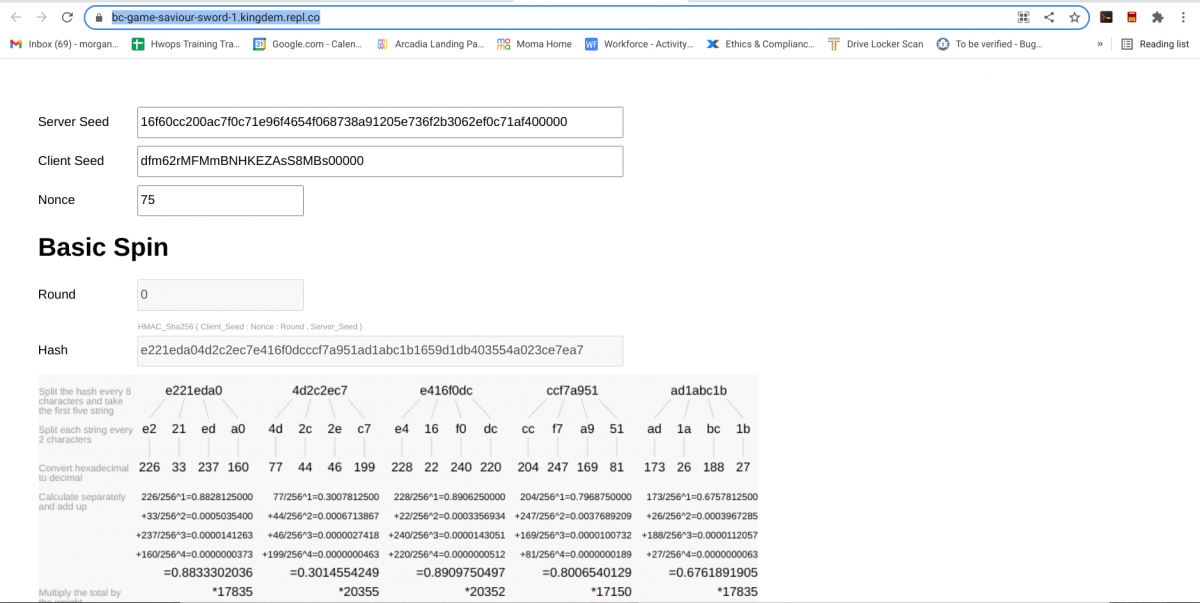Open the QR code icon in address bar
This screenshot has height=603, width=1200.
point(1023,17)
